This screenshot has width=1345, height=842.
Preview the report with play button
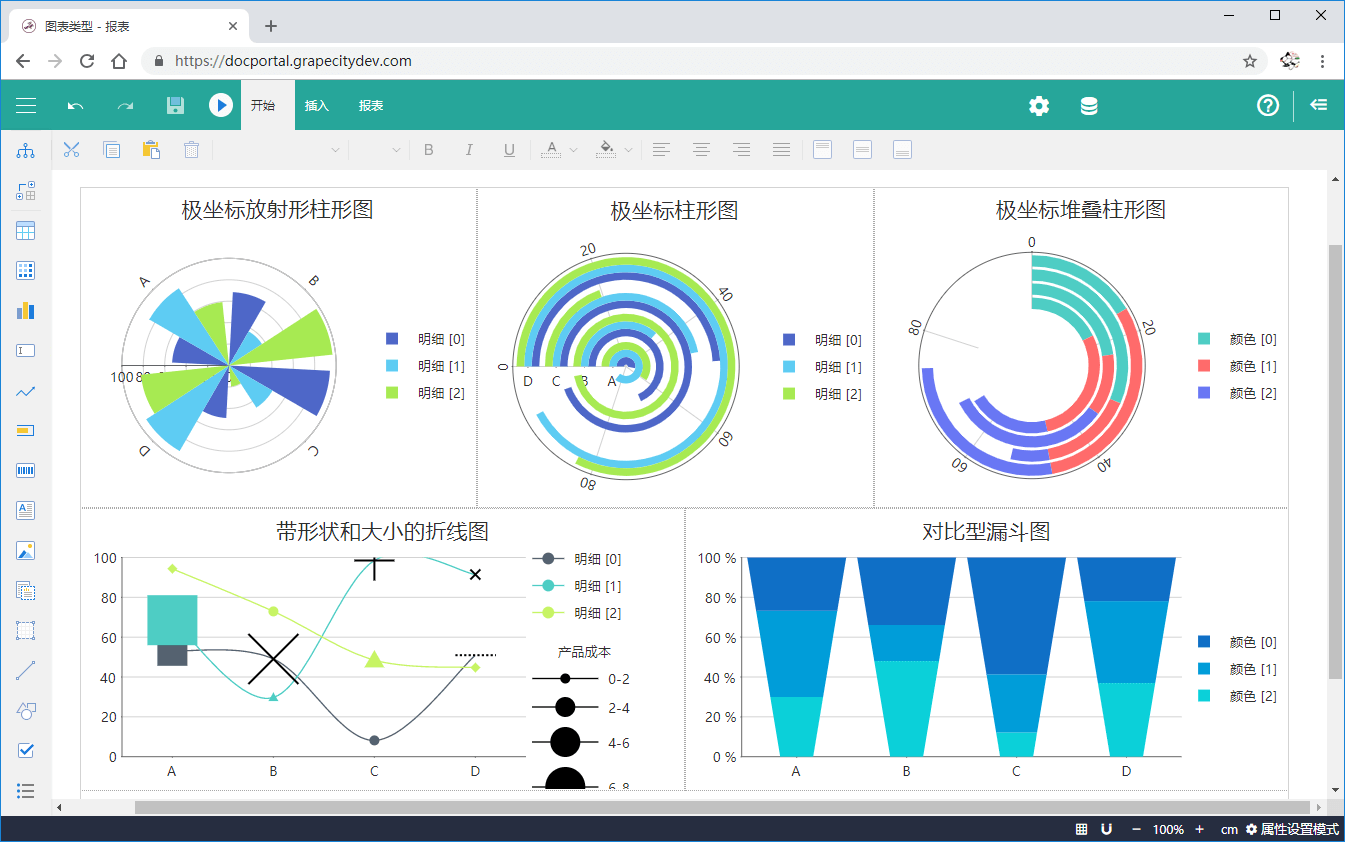tap(221, 105)
